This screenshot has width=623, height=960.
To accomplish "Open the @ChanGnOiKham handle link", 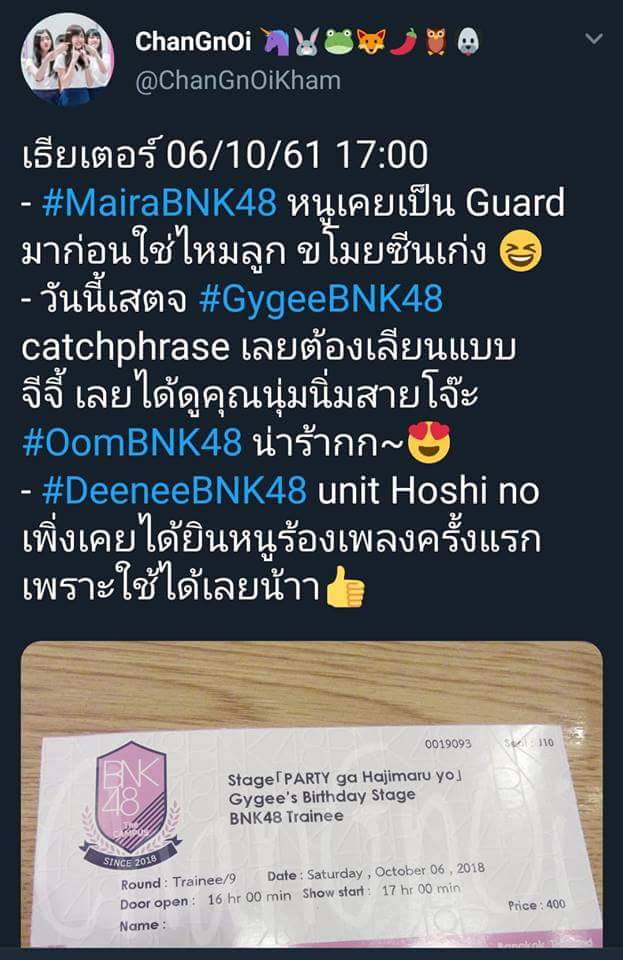I will (237, 81).
